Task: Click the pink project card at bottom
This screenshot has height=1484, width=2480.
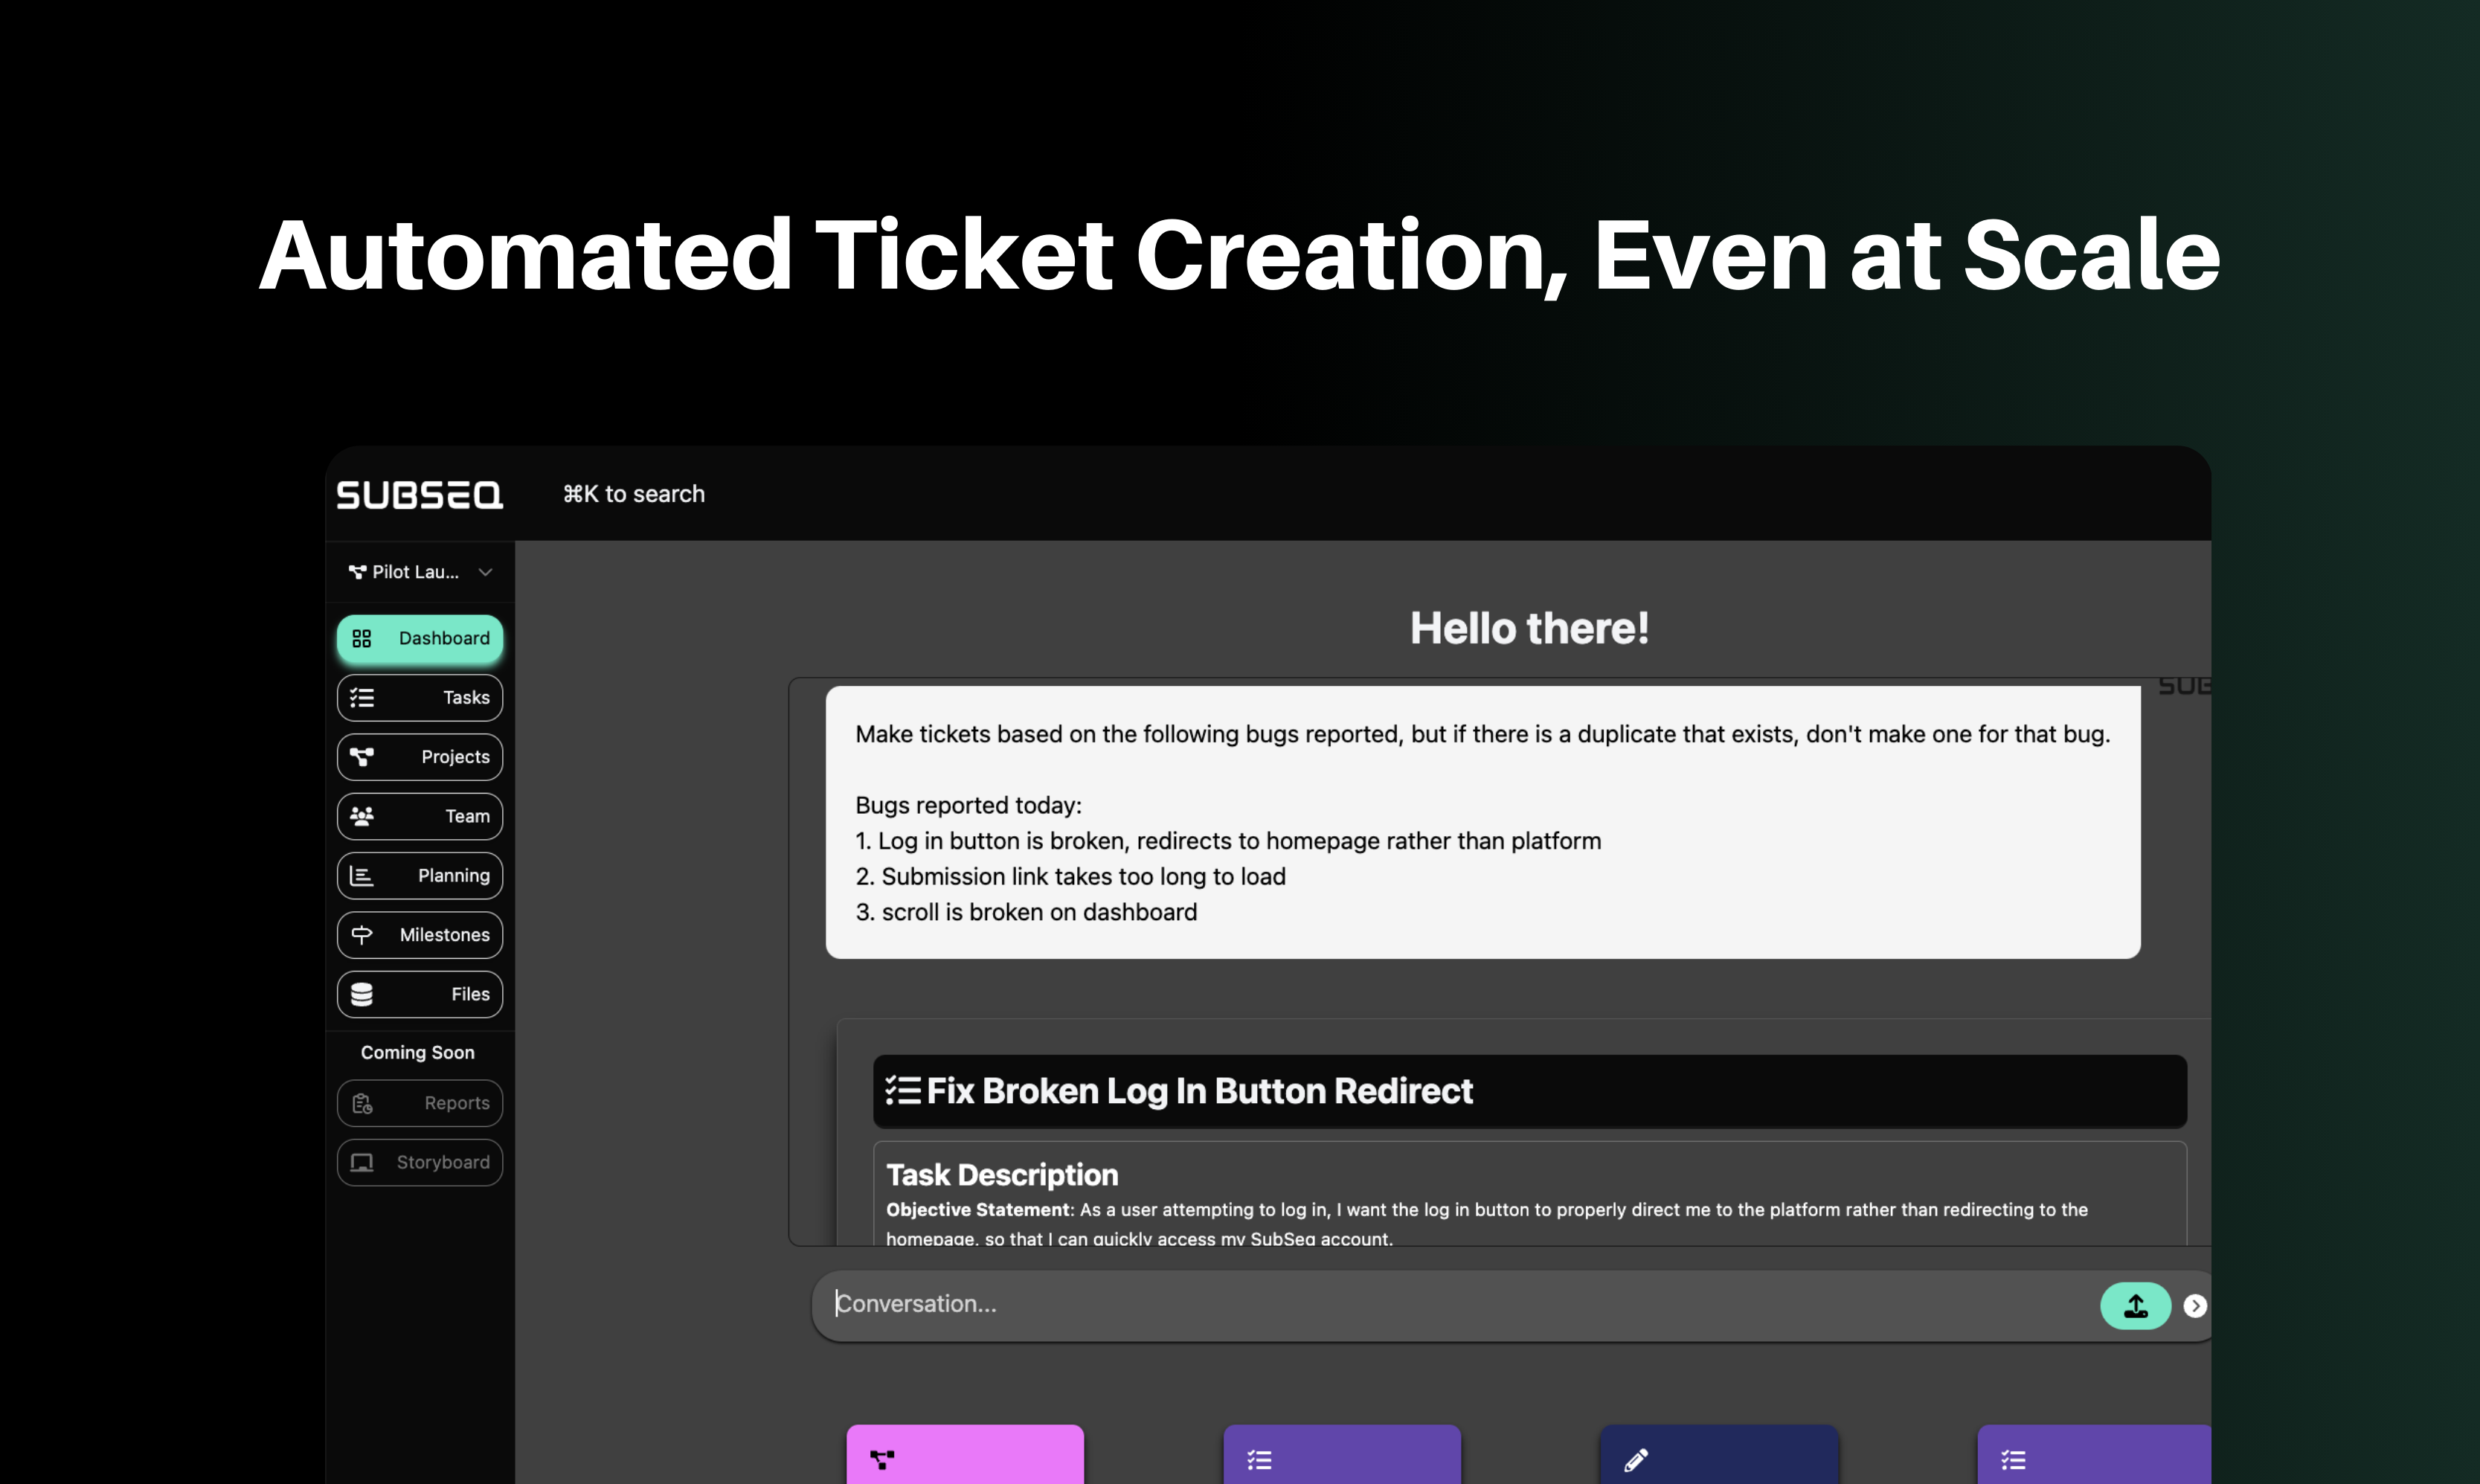Action: (x=964, y=1455)
